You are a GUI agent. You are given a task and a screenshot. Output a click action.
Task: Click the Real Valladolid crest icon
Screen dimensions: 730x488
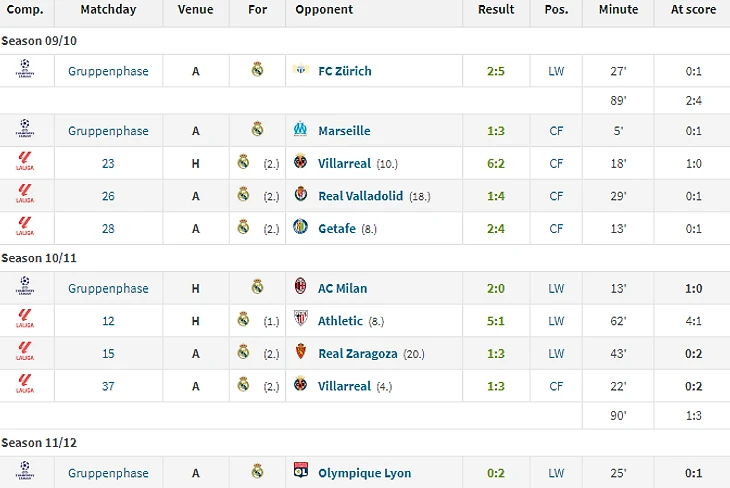[301, 194]
